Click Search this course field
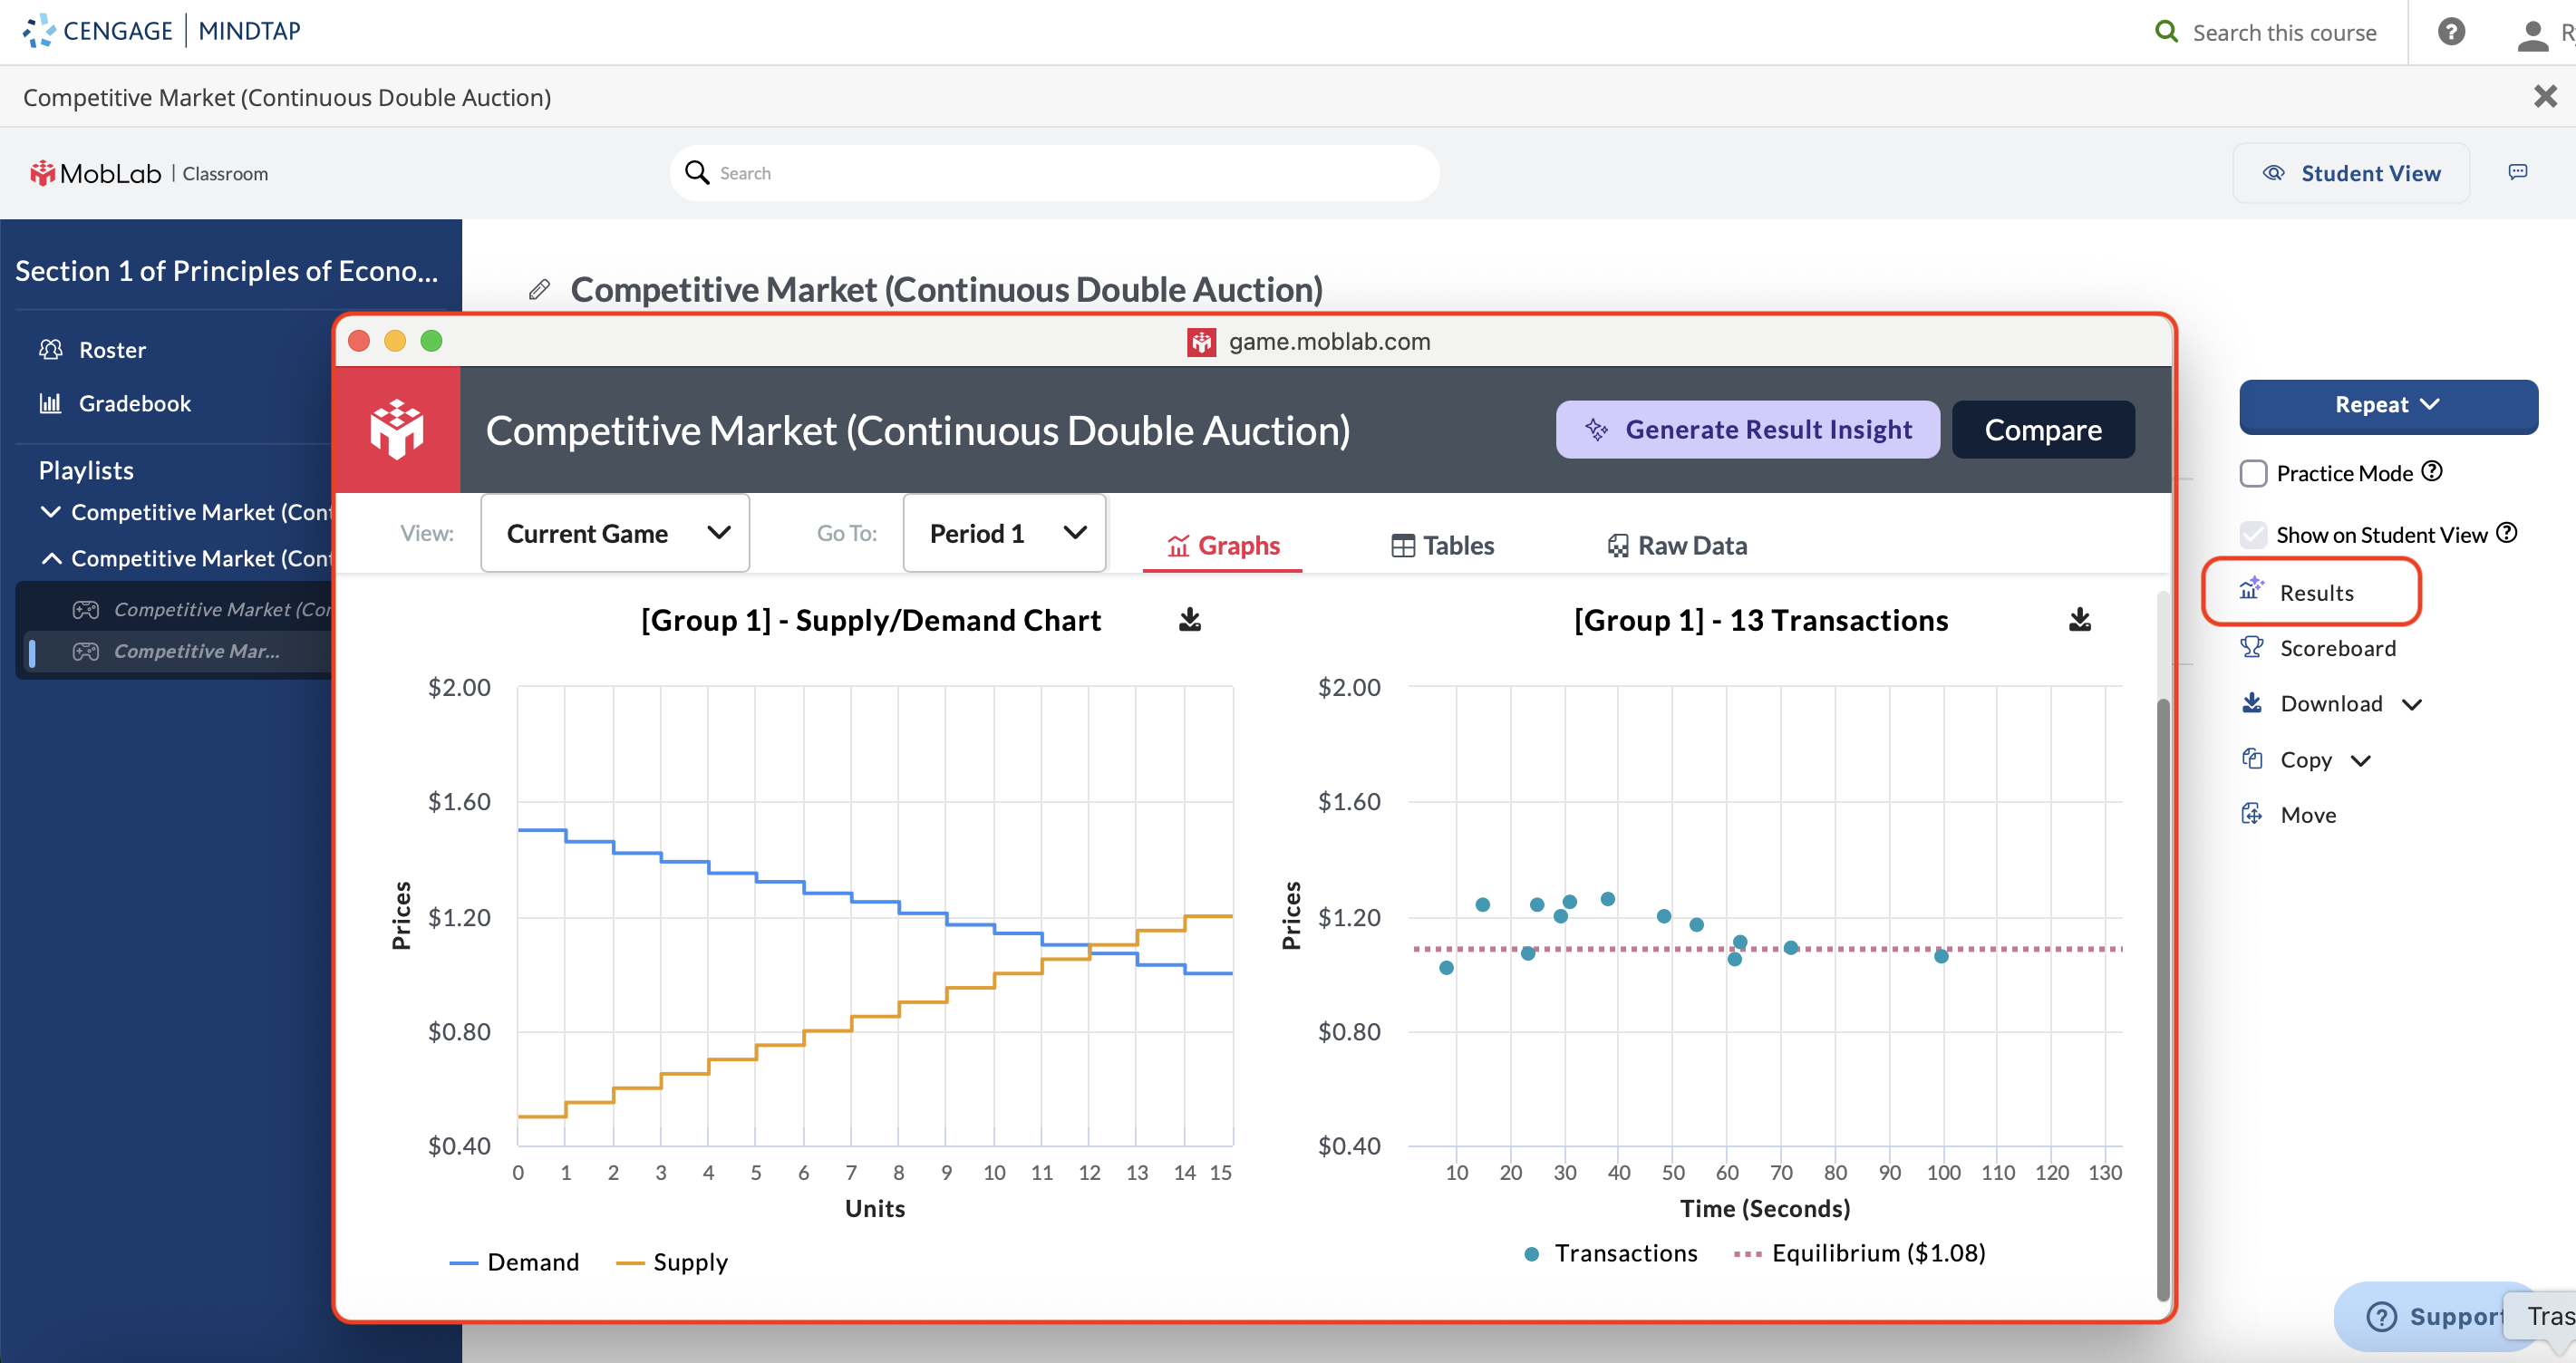 (2284, 33)
